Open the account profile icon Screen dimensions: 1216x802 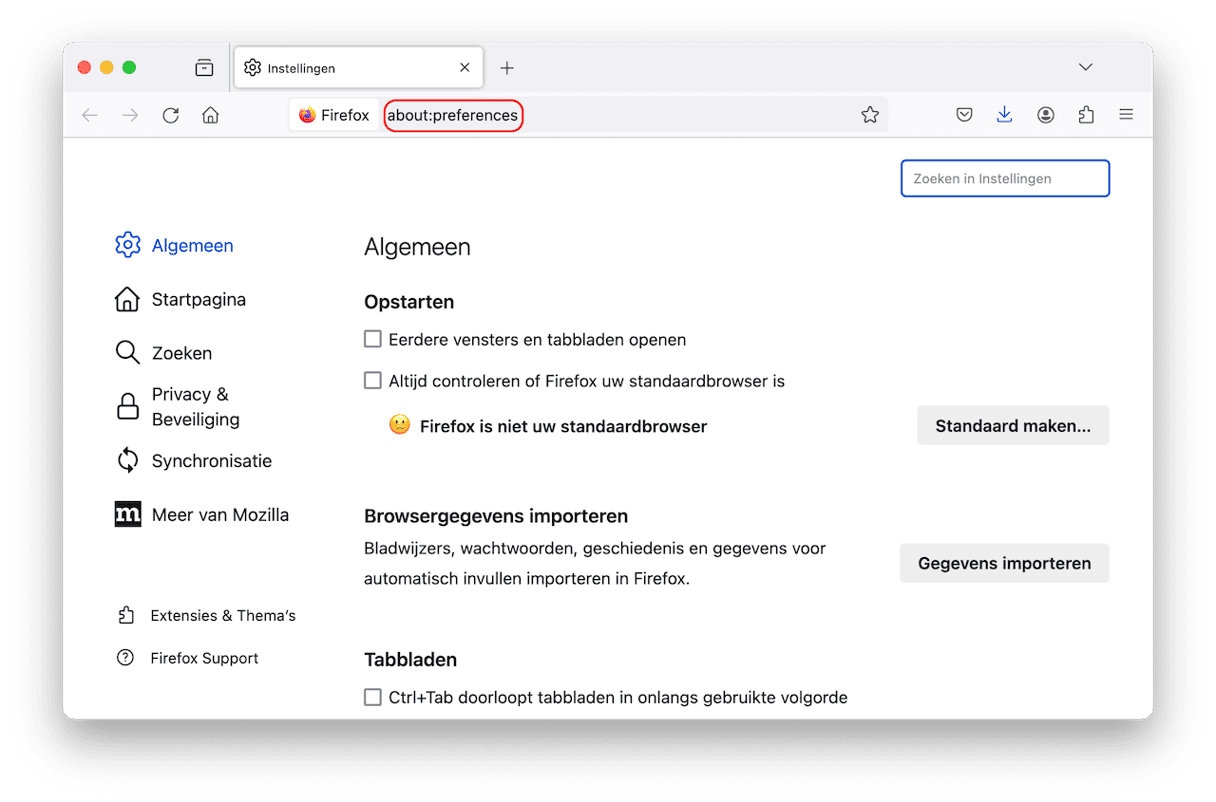coord(1046,115)
